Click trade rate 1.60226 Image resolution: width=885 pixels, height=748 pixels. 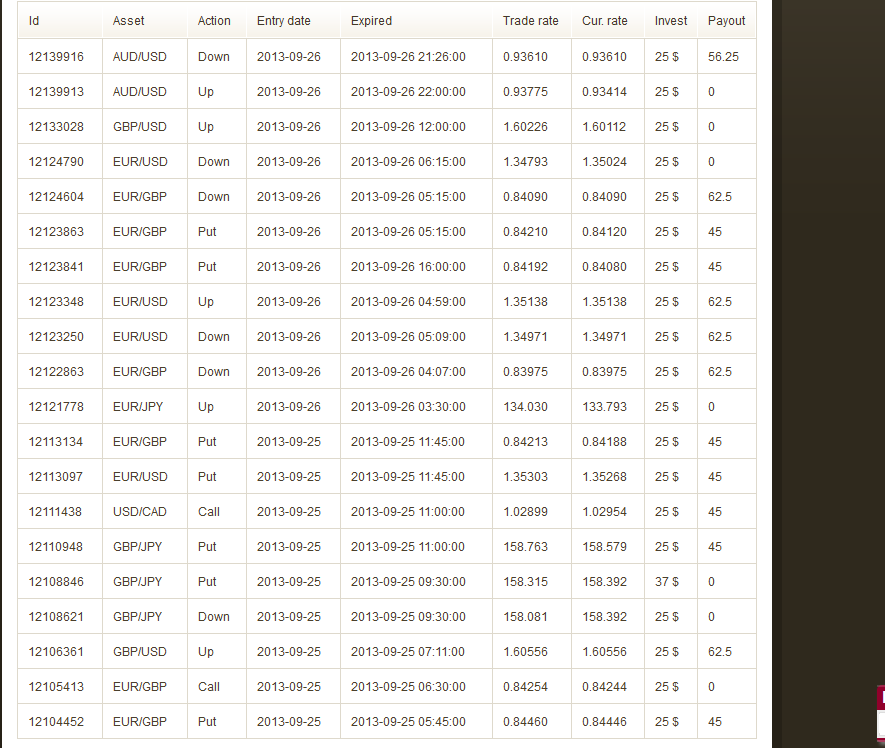click(x=525, y=126)
